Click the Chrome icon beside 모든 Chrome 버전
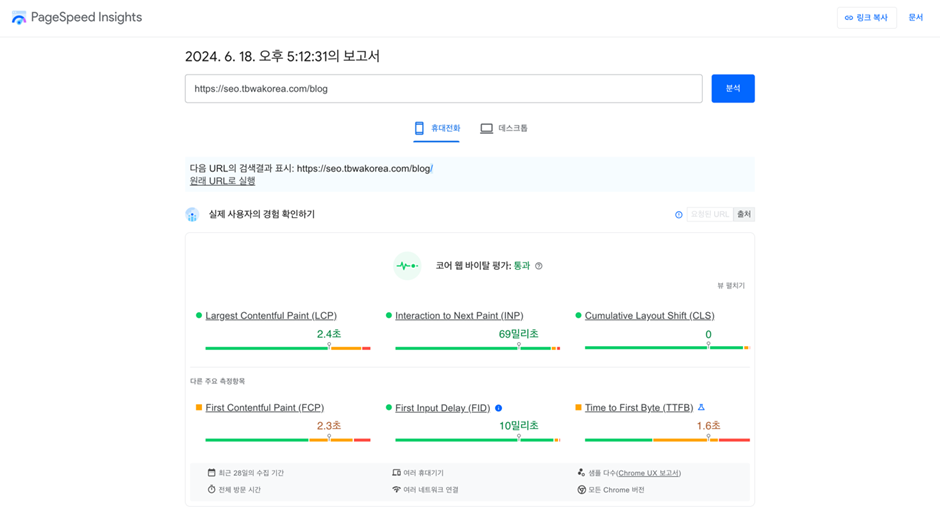Viewport: 940px width, 513px height. pyautogui.click(x=581, y=490)
